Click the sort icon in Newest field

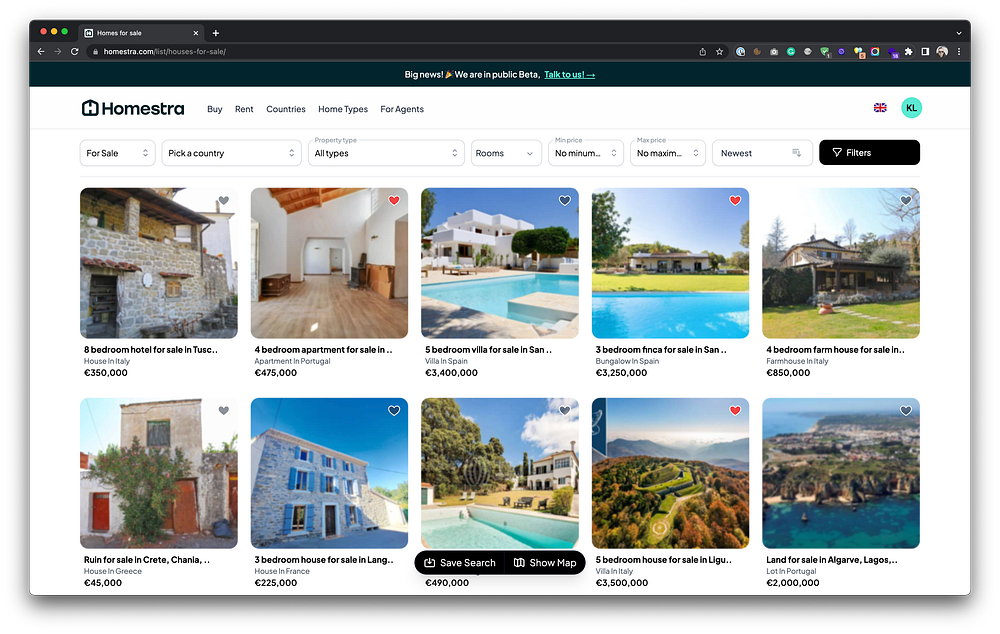[797, 152]
